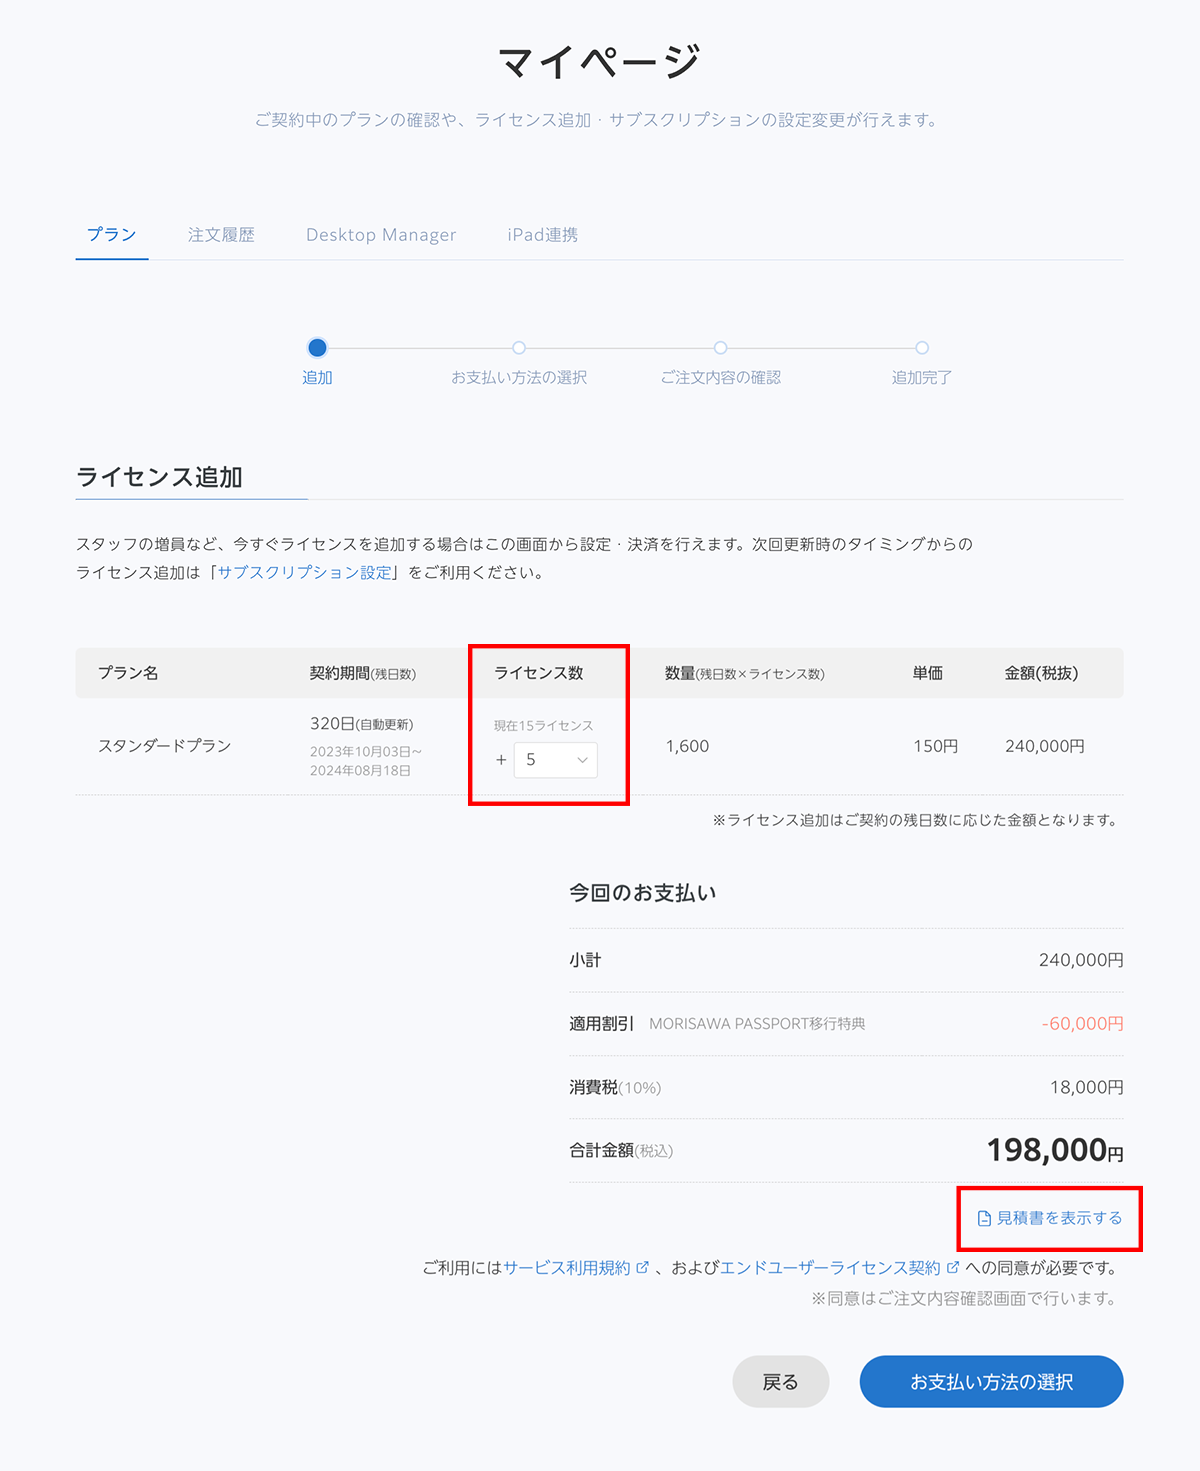Screen dimensions: 1200x1471
Task: Click external-link icon after エンドユーザーライセンス契約
Action: point(953,1268)
